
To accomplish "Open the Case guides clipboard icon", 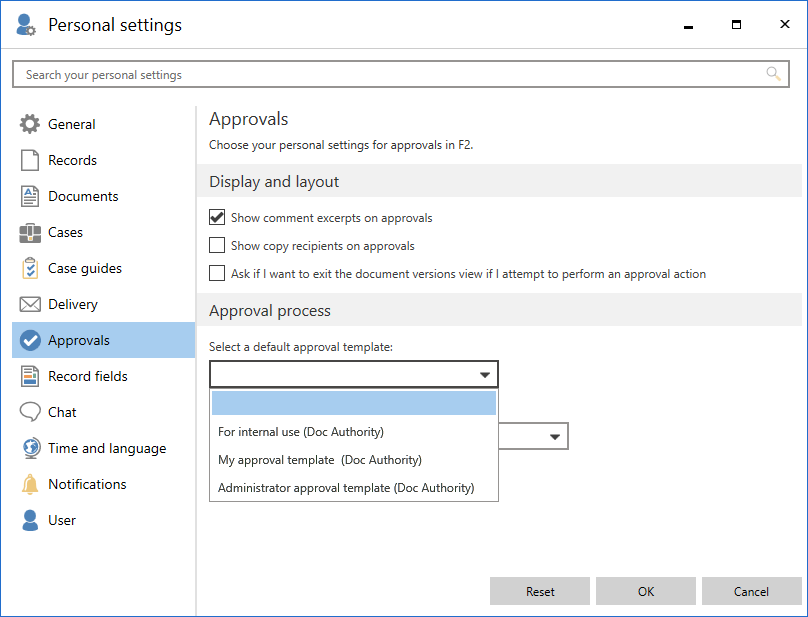I will pos(30,269).
